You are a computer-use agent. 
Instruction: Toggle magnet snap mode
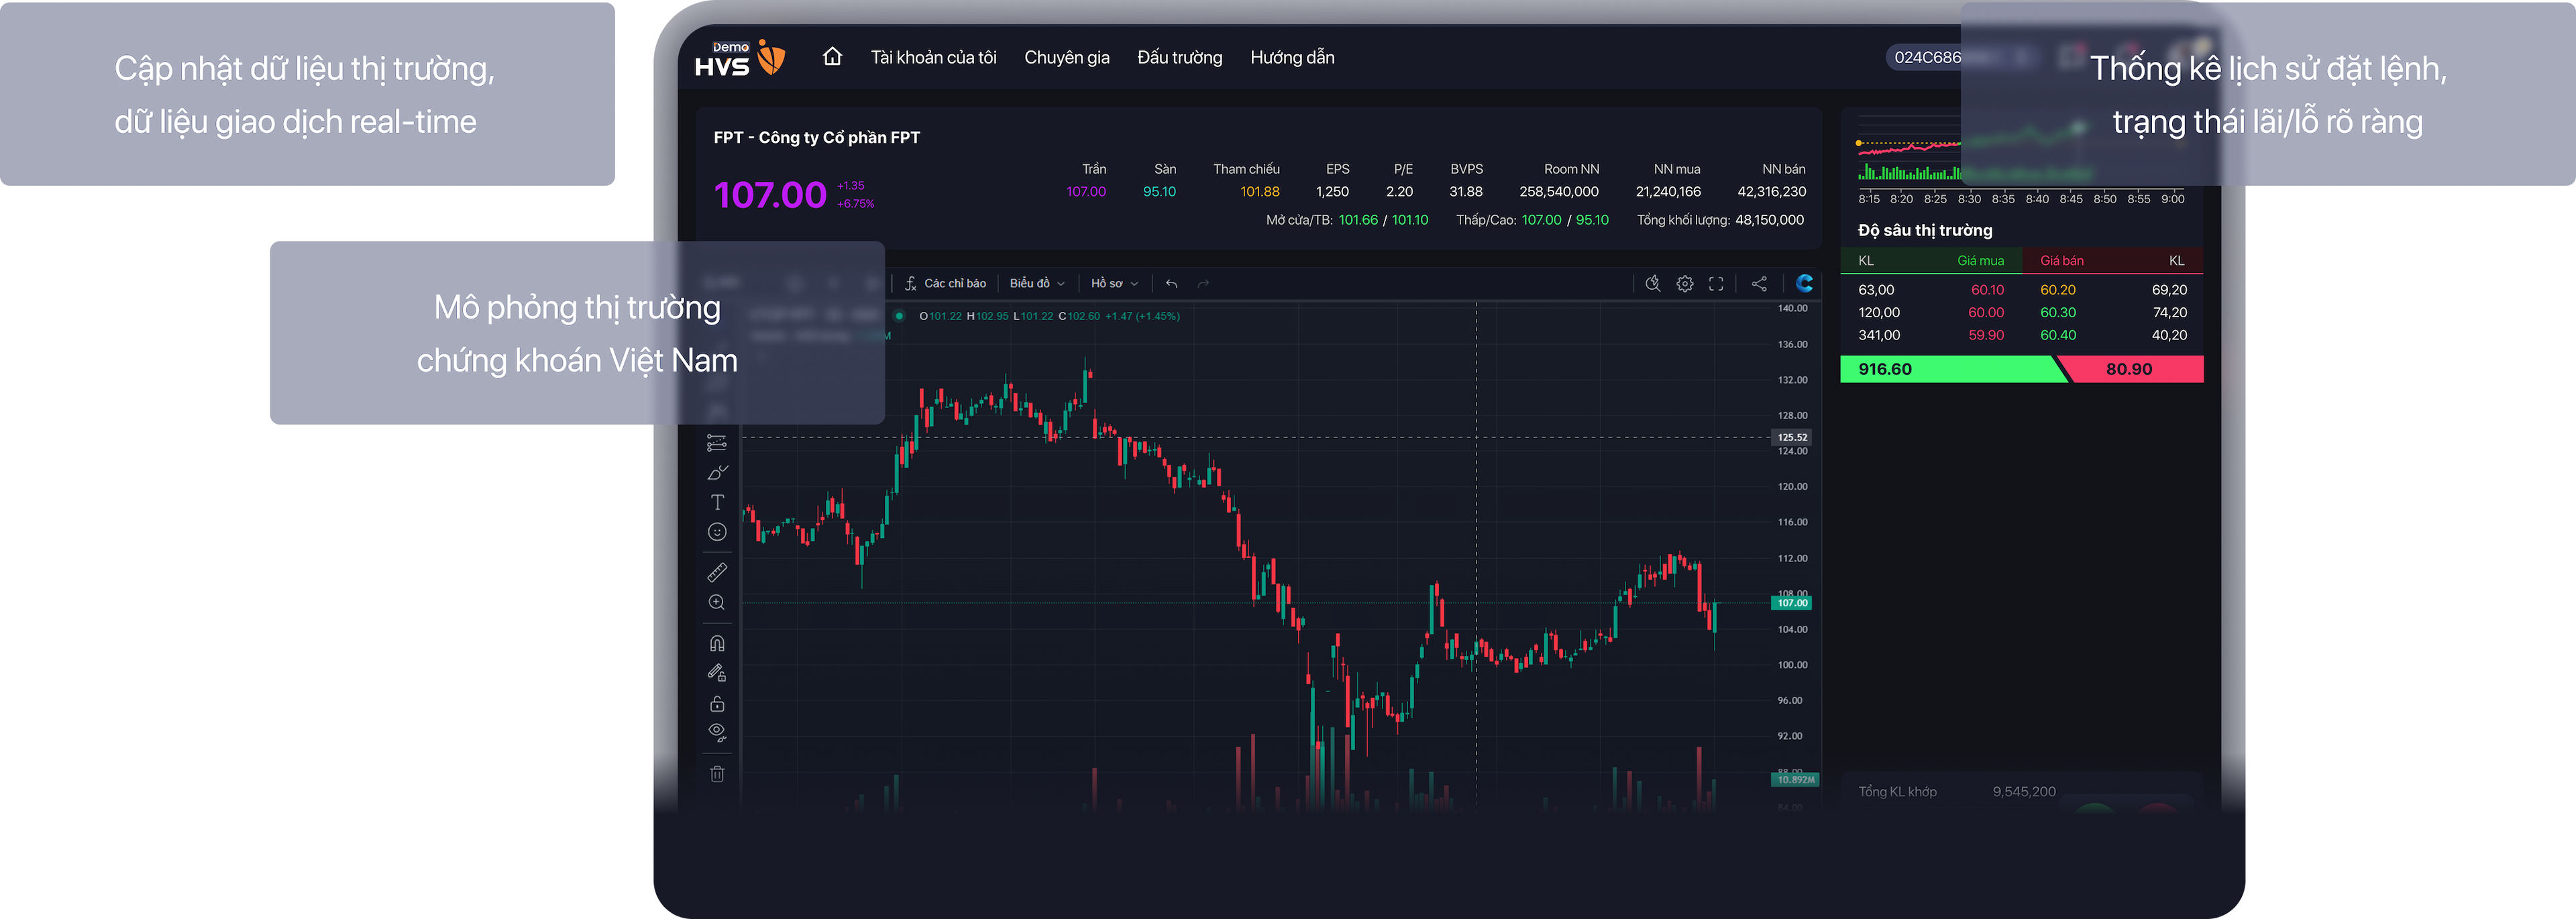tap(717, 643)
